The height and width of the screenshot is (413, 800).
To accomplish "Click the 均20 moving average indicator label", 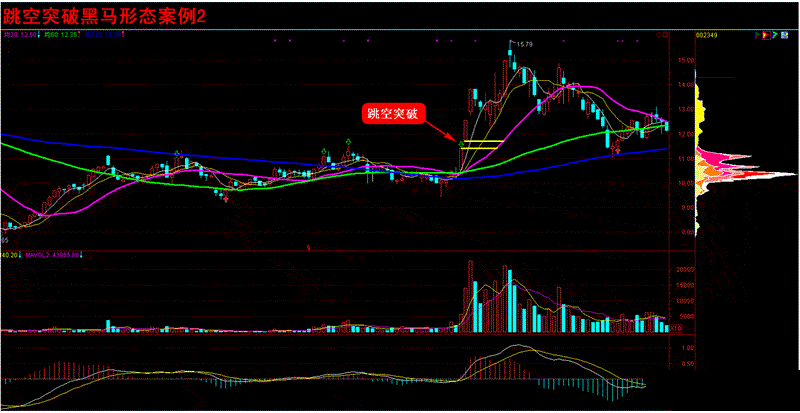I will tap(18, 34).
